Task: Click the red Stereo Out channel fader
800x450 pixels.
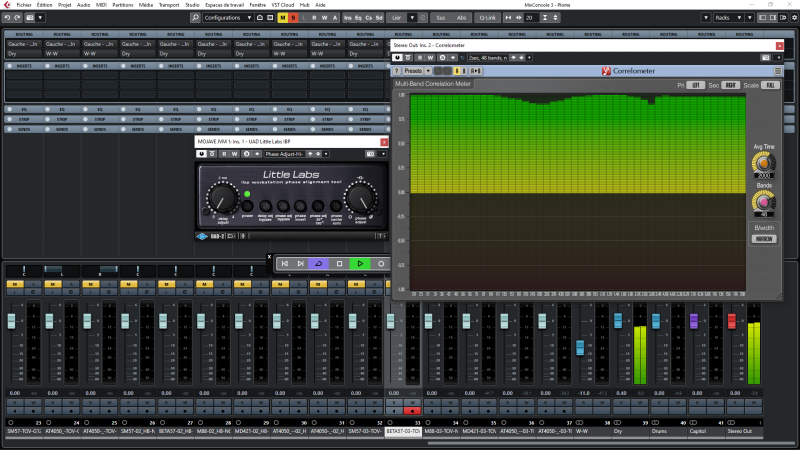Action: pyautogui.click(x=732, y=320)
